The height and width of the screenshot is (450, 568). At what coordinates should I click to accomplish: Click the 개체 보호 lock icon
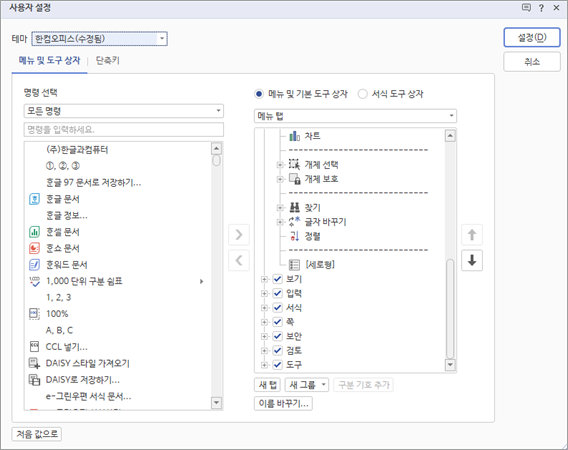295,179
